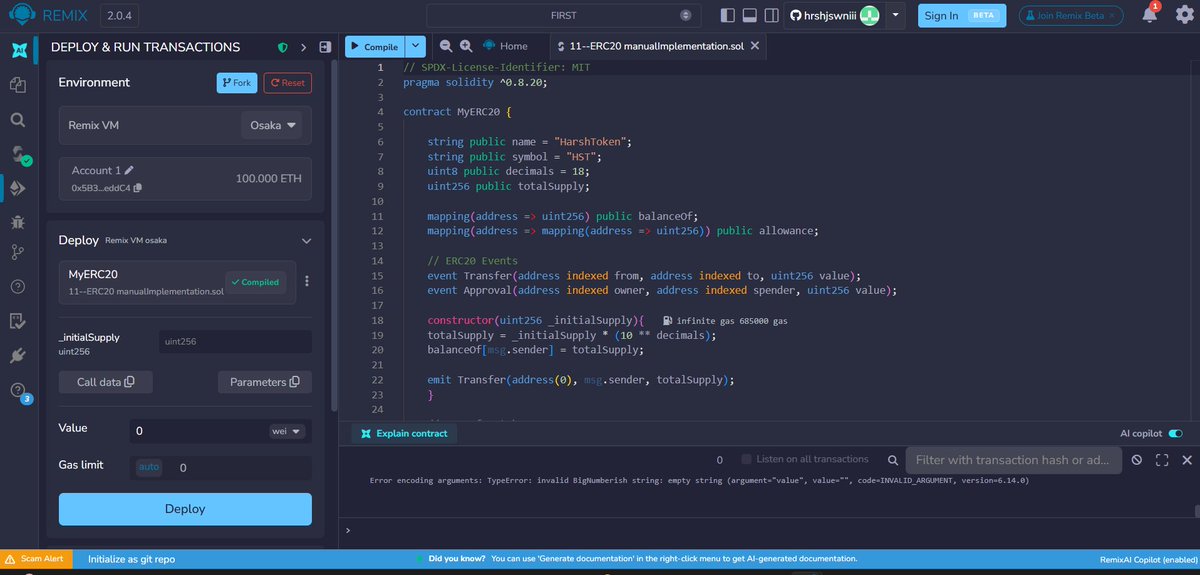
Task: Open MyERC20 contract three-dot menu
Action: [x=307, y=282]
